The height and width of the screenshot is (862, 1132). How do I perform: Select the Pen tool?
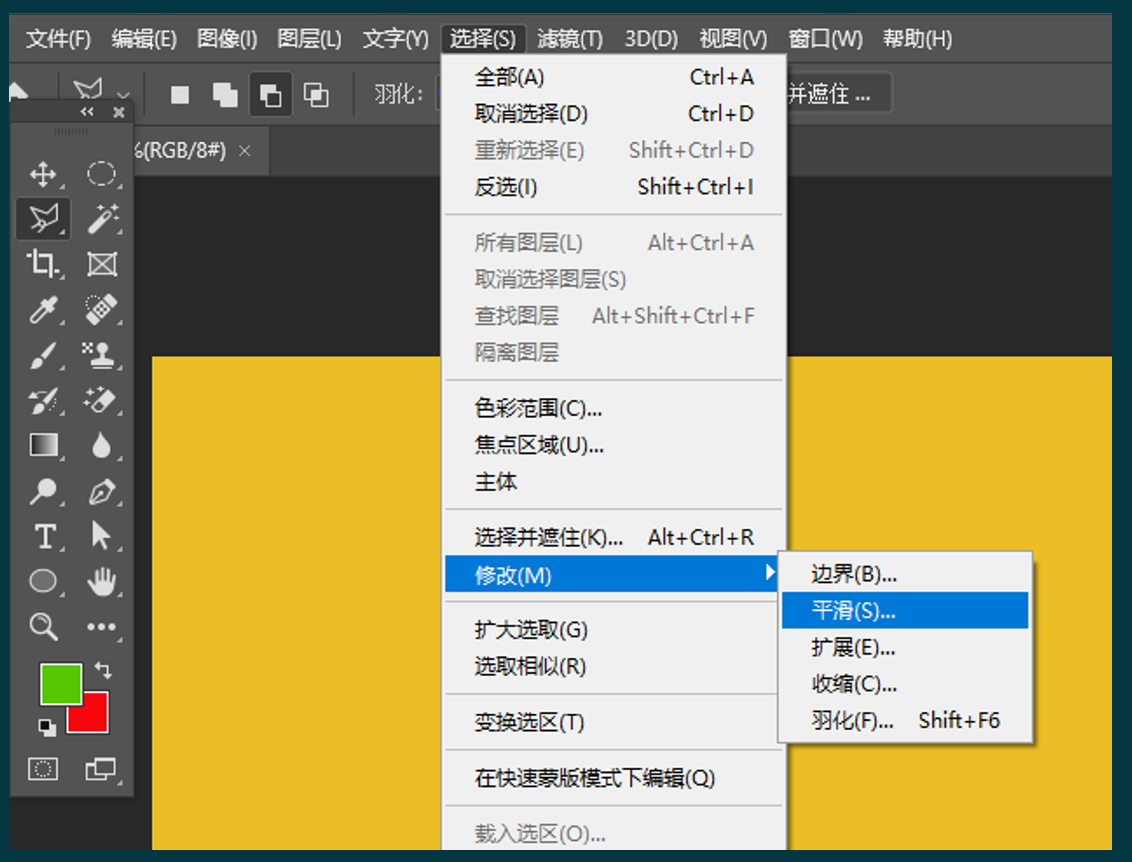[101, 492]
